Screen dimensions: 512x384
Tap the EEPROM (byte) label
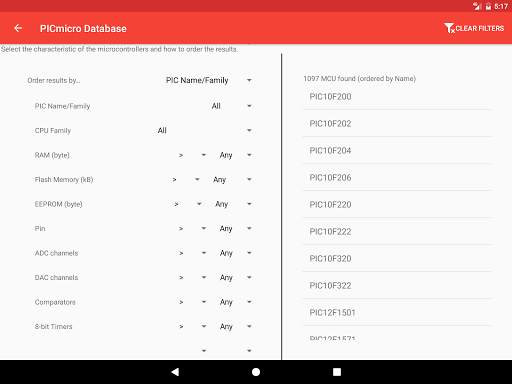(58, 204)
